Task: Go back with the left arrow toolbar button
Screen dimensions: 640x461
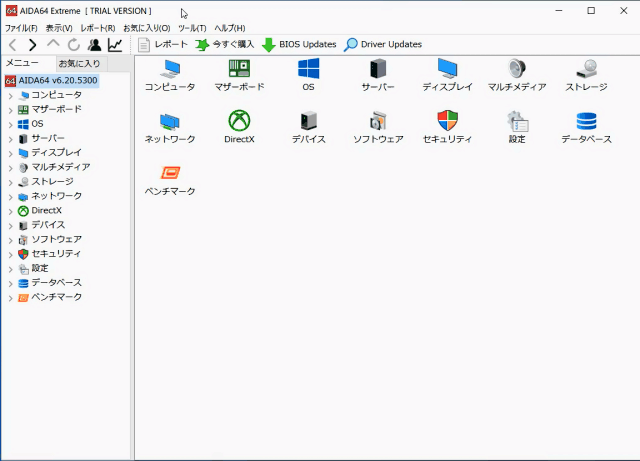Action: point(13,45)
